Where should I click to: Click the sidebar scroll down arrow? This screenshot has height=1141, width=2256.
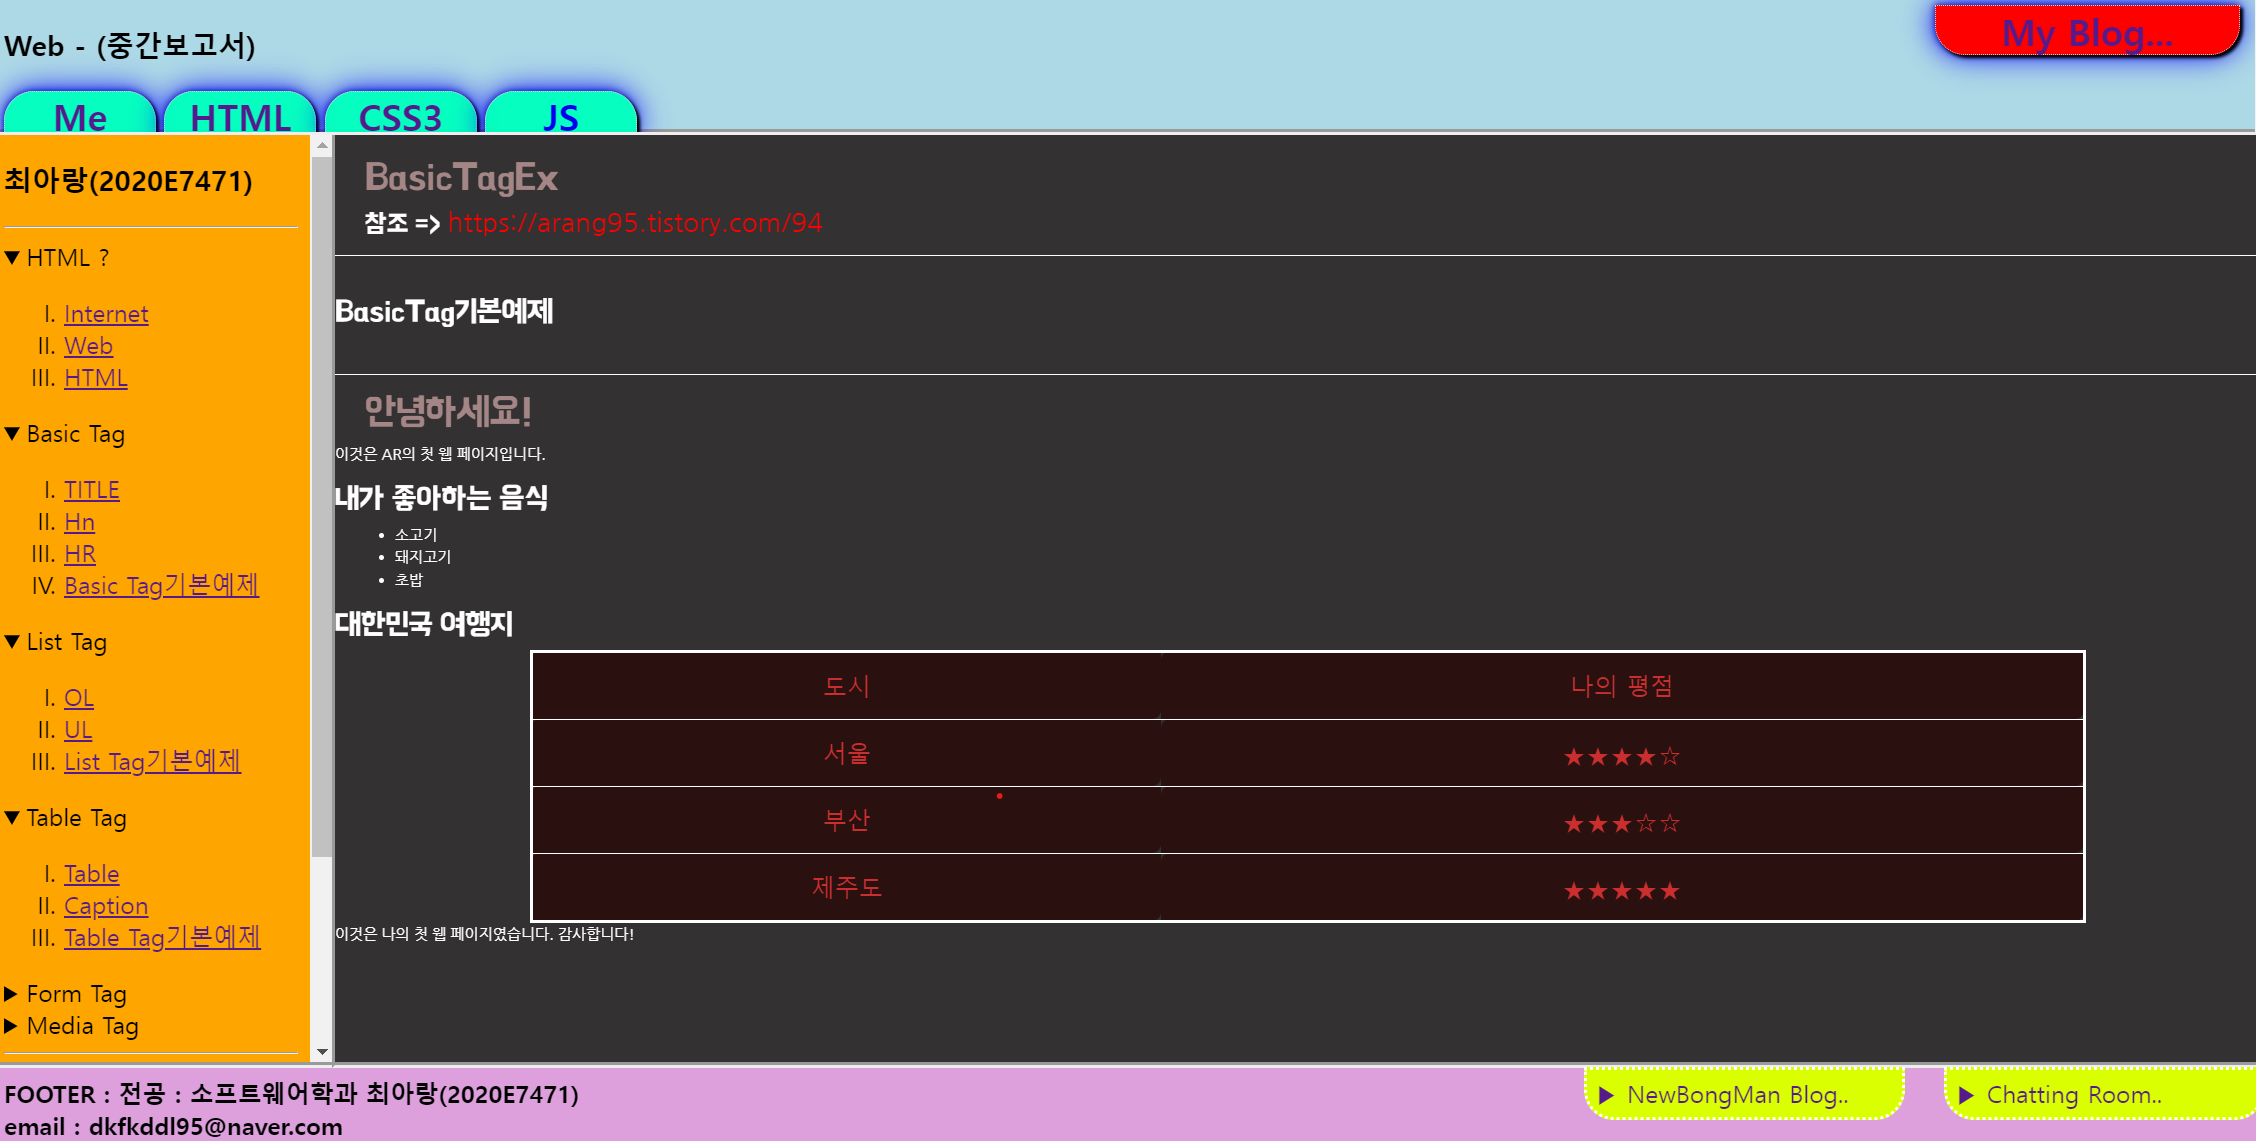coord(322,1052)
